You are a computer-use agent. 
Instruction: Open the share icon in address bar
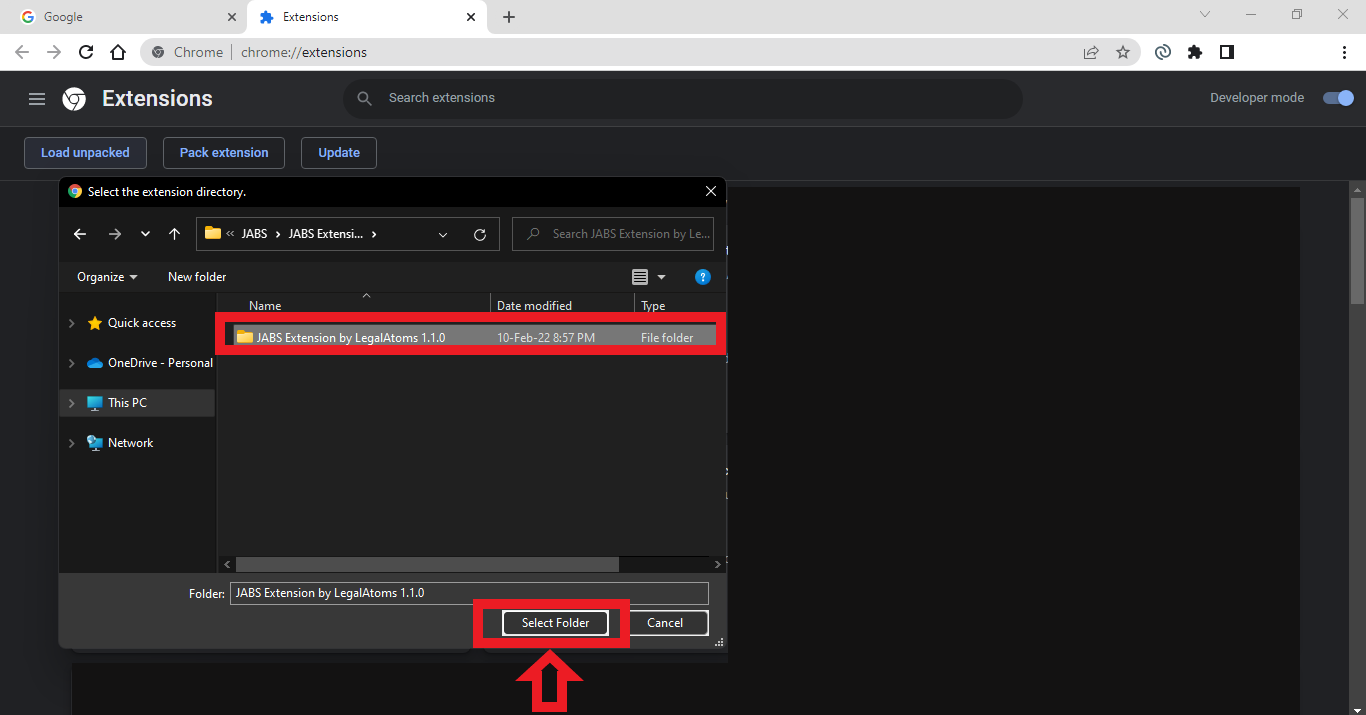(x=1090, y=51)
